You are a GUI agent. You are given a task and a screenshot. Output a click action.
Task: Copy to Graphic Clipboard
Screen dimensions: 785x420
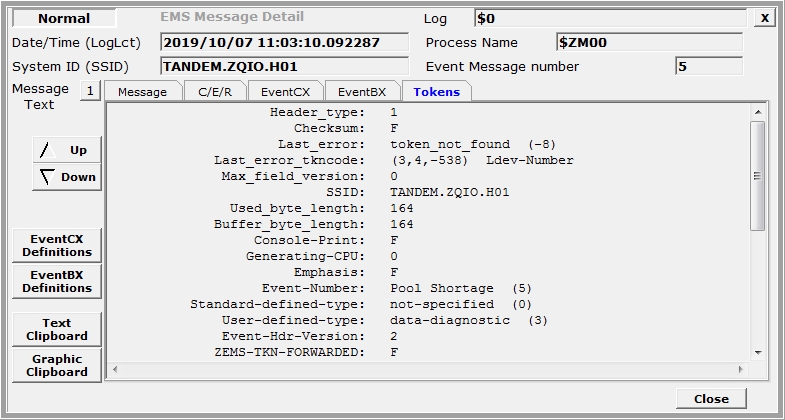[x=57, y=365]
